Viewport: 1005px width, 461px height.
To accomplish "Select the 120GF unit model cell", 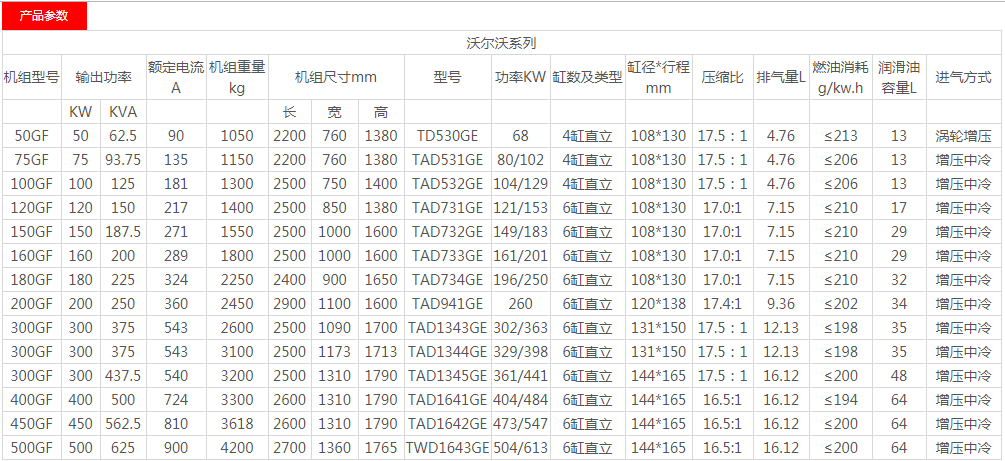I will [31, 208].
